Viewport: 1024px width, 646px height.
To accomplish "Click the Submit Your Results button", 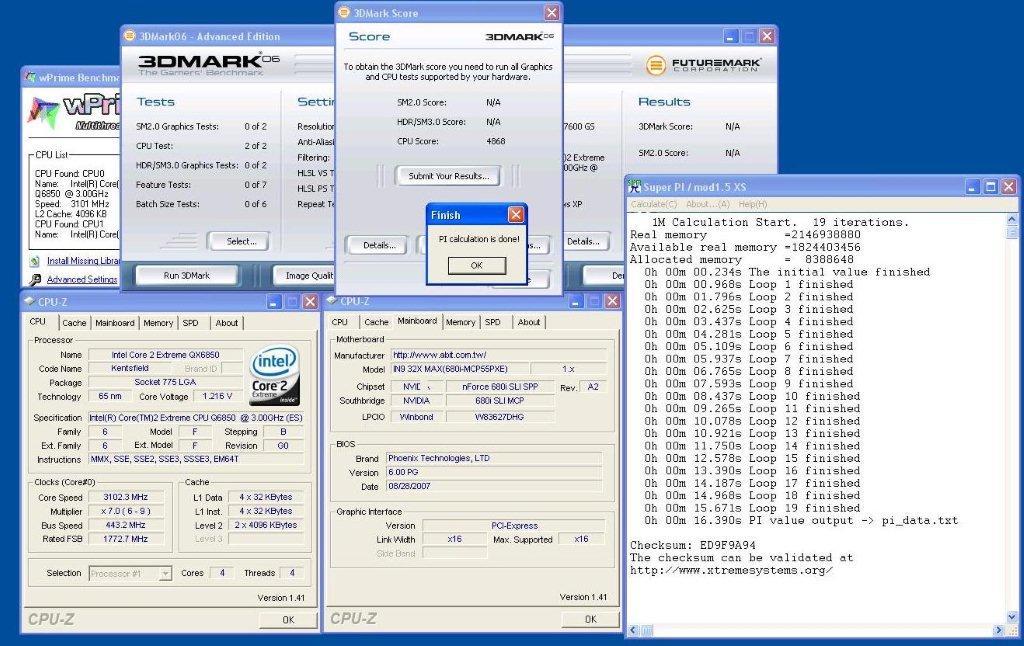I will click(x=447, y=176).
